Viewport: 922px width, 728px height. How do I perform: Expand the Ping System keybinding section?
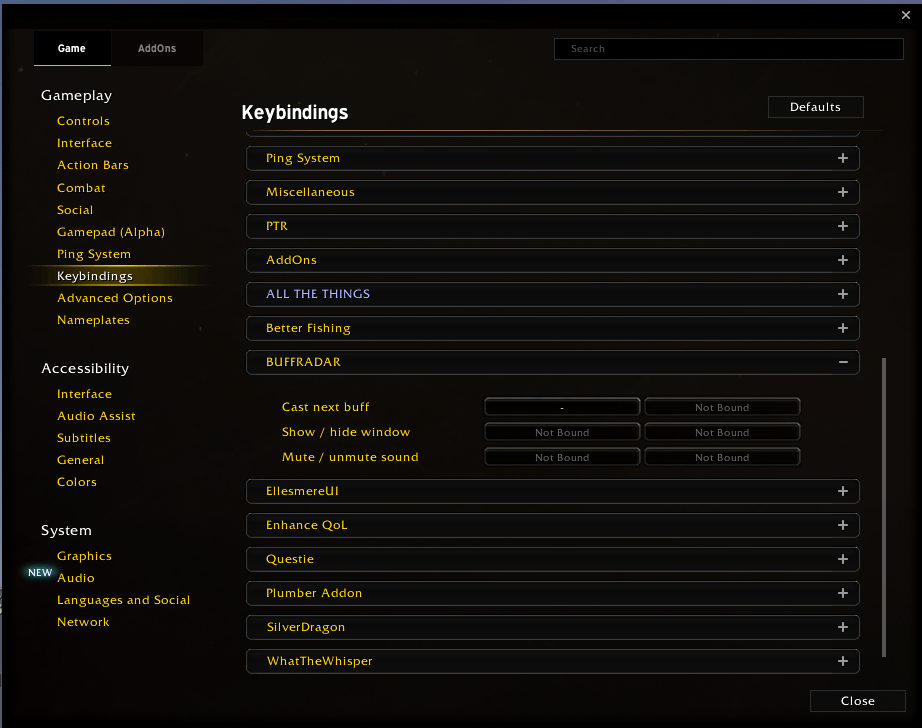[x=553, y=158]
